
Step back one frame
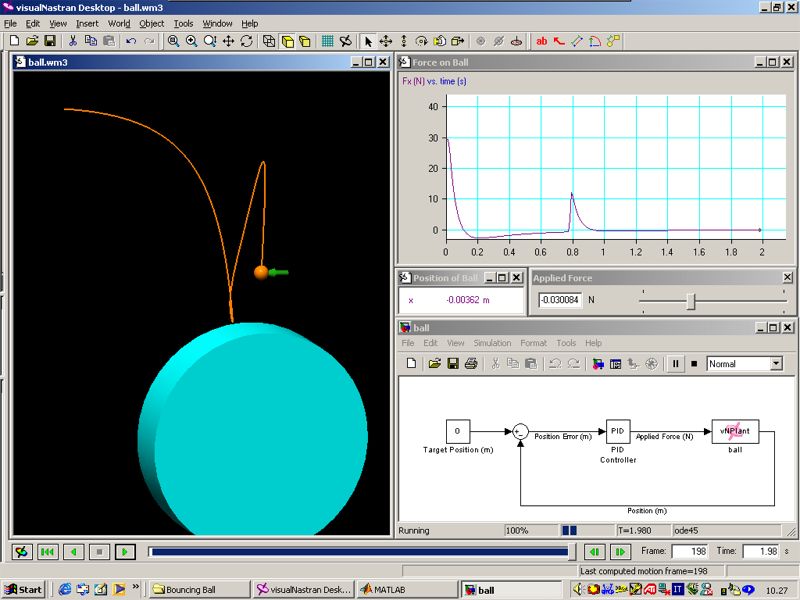tap(595, 552)
